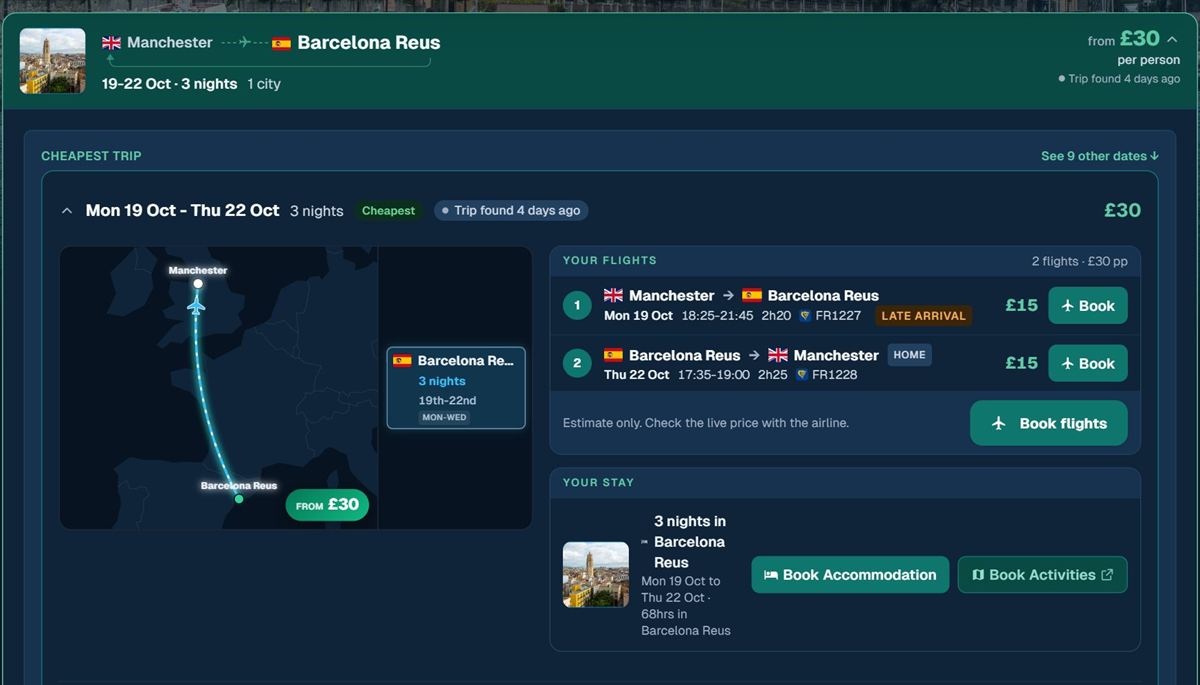Select the Manchester marker on the map
1200x685 pixels.
pyautogui.click(x=198, y=283)
